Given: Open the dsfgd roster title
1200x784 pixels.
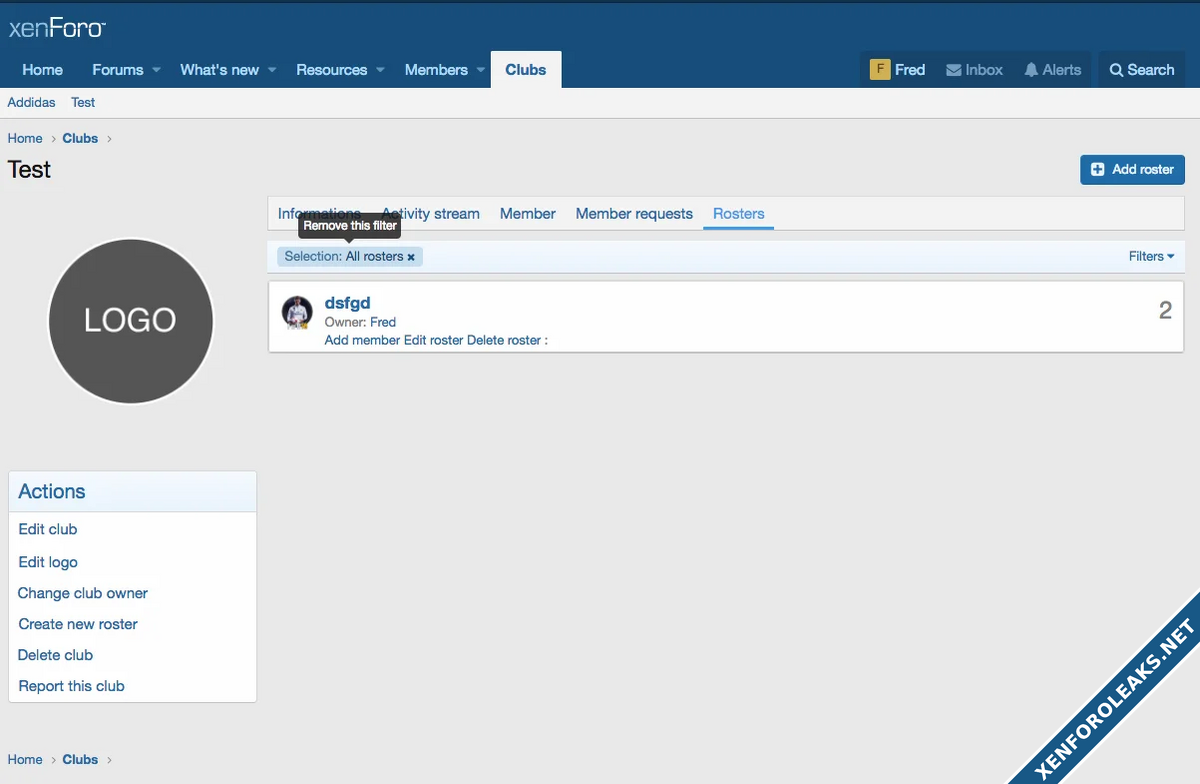Looking at the screenshot, I should click(x=348, y=303).
